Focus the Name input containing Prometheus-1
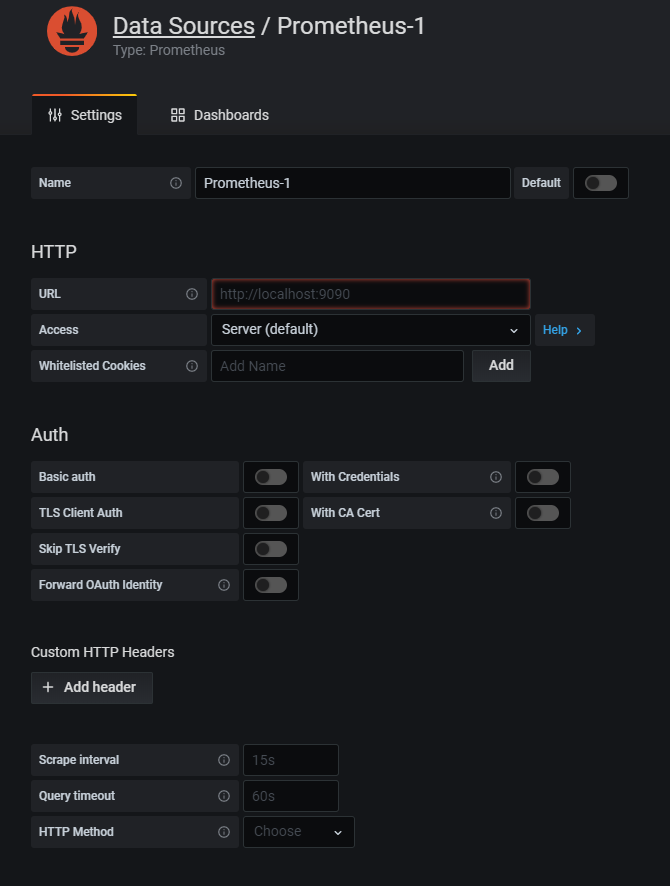The image size is (670, 886). pos(353,183)
